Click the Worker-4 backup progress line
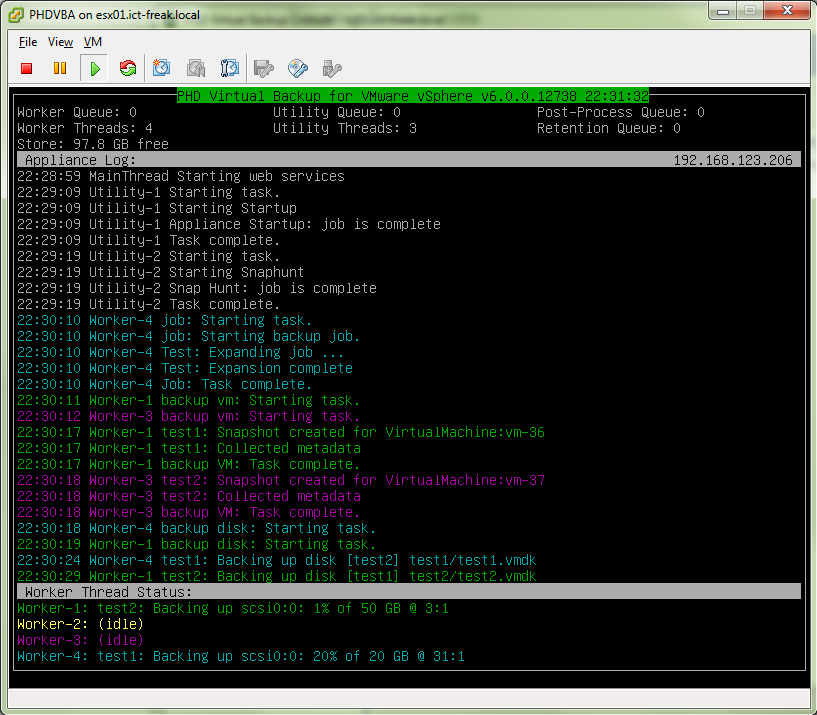817x715 pixels. 240,656
